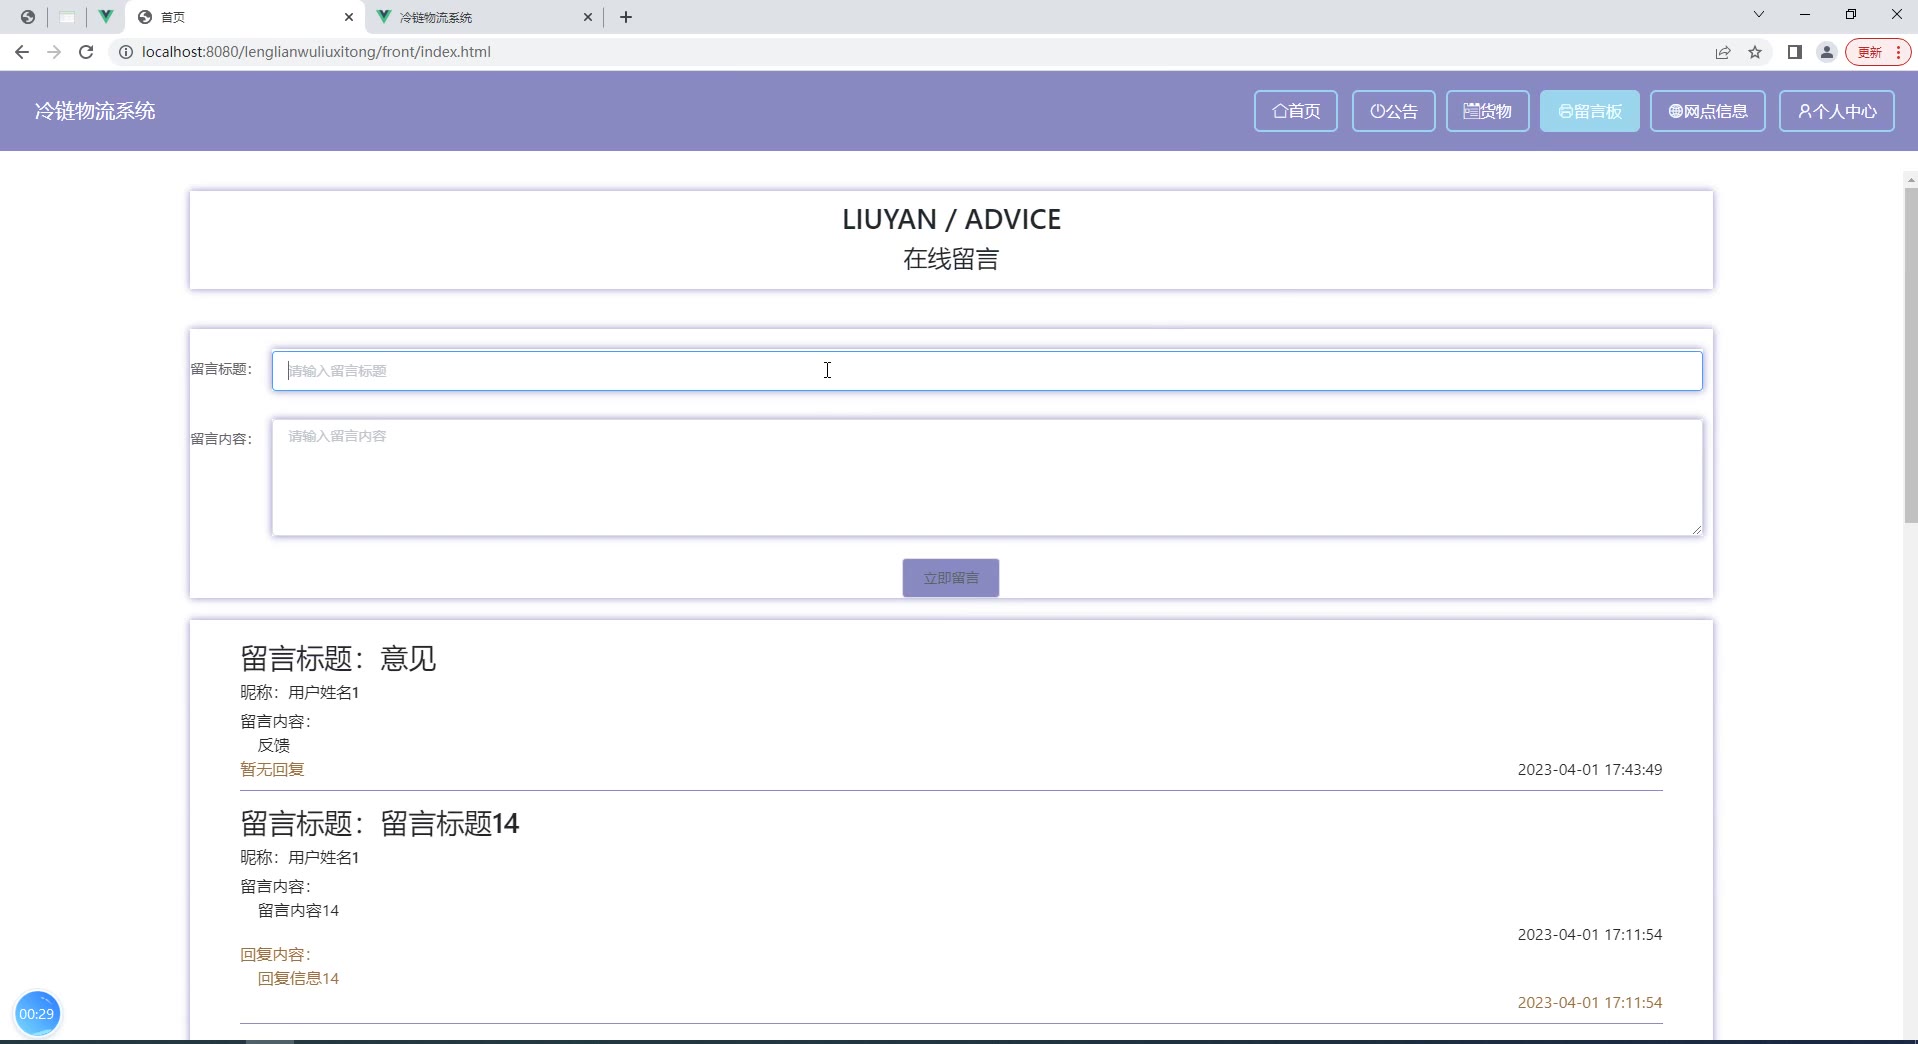The height and width of the screenshot is (1044, 1918).
Task: Click the 反馈 message content
Action: [273, 745]
